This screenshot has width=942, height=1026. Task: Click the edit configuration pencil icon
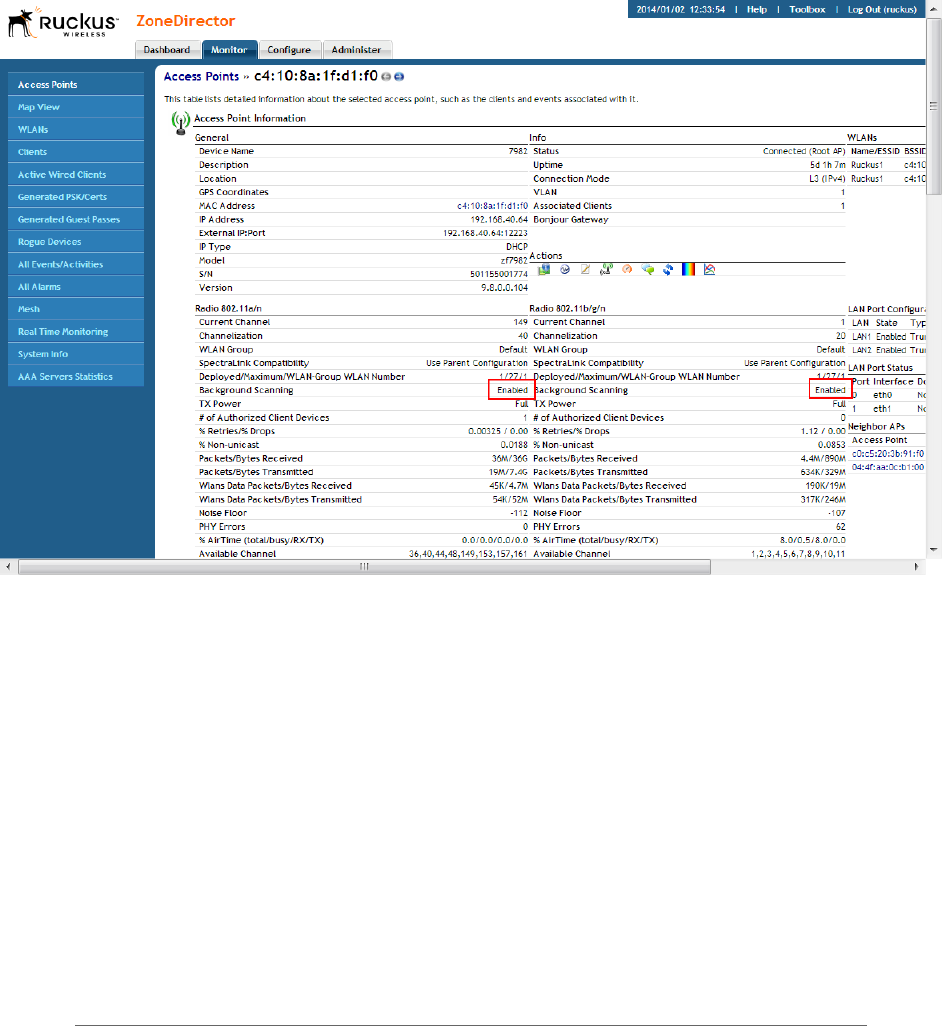coord(585,270)
